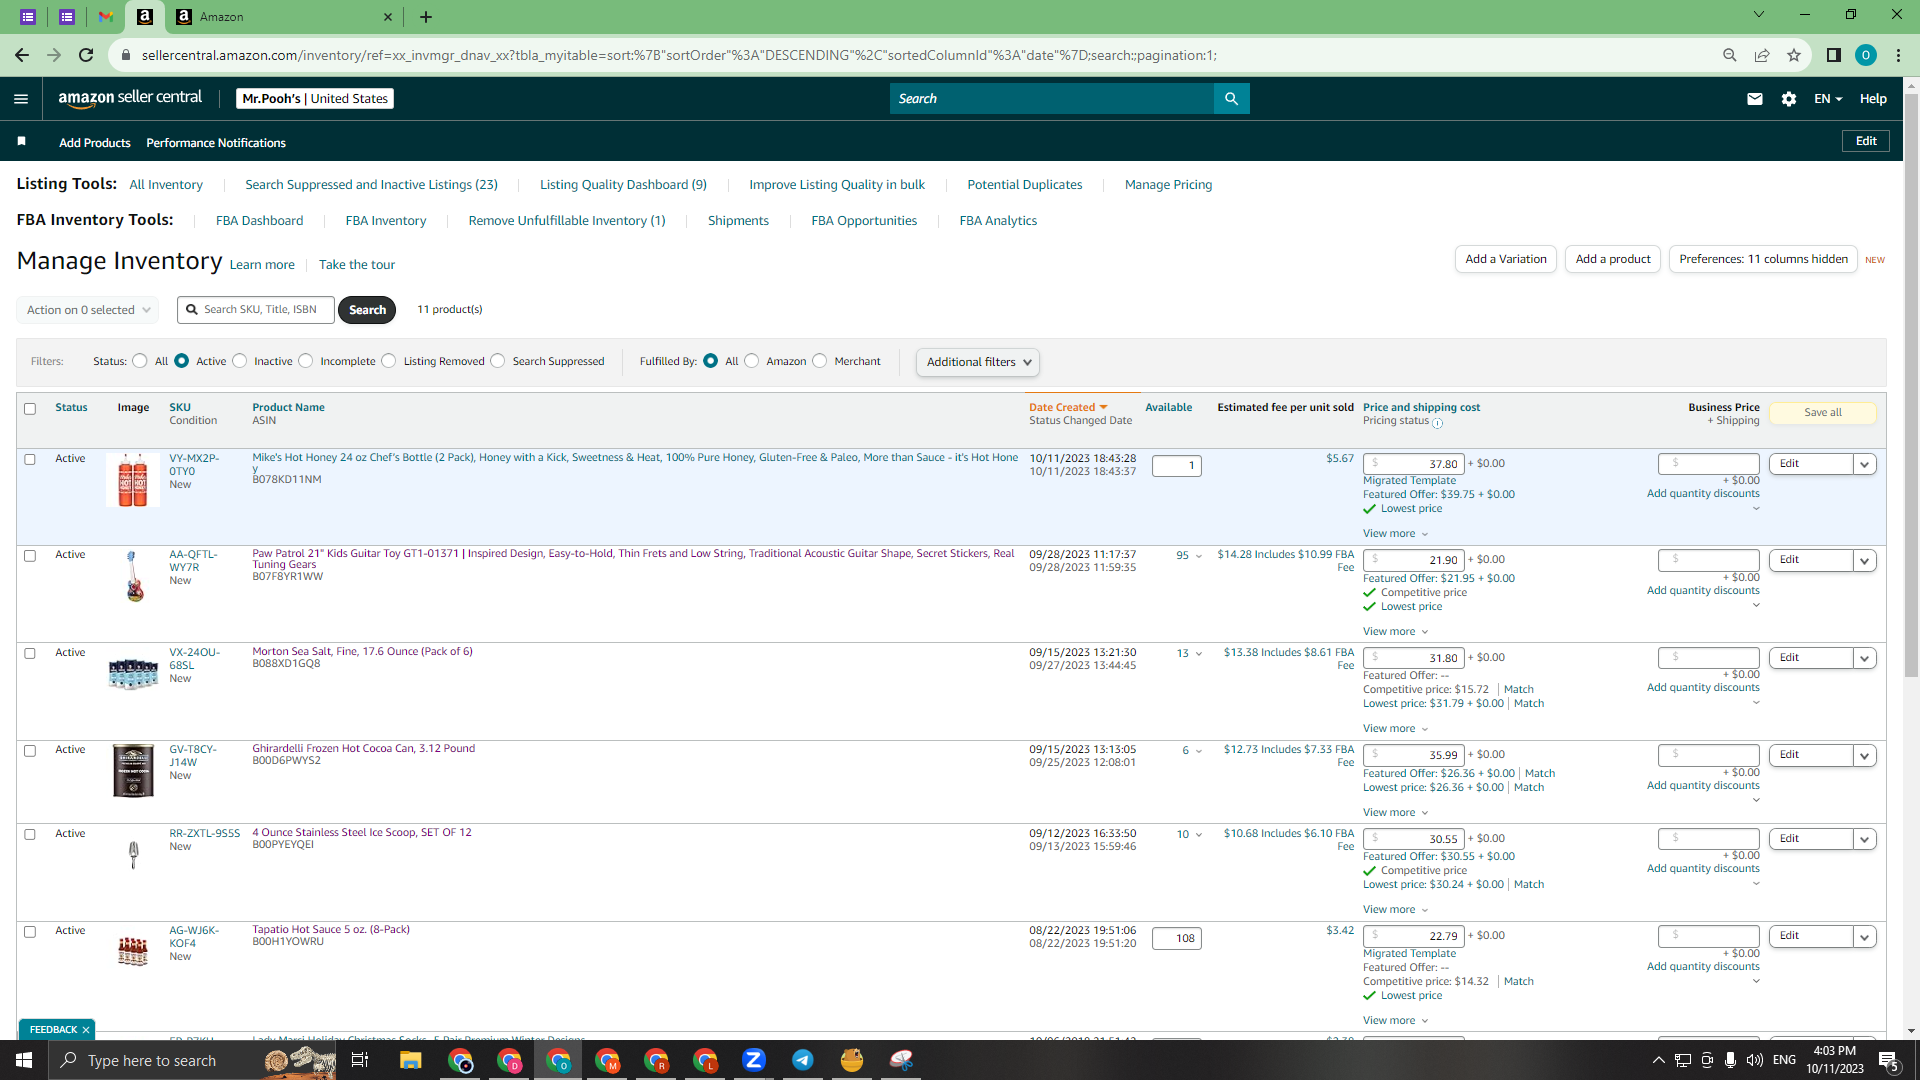Open Edit dropdown arrow for Mike's Hot Honey
Viewport: 1920px width, 1080px height.
tap(1865, 465)
